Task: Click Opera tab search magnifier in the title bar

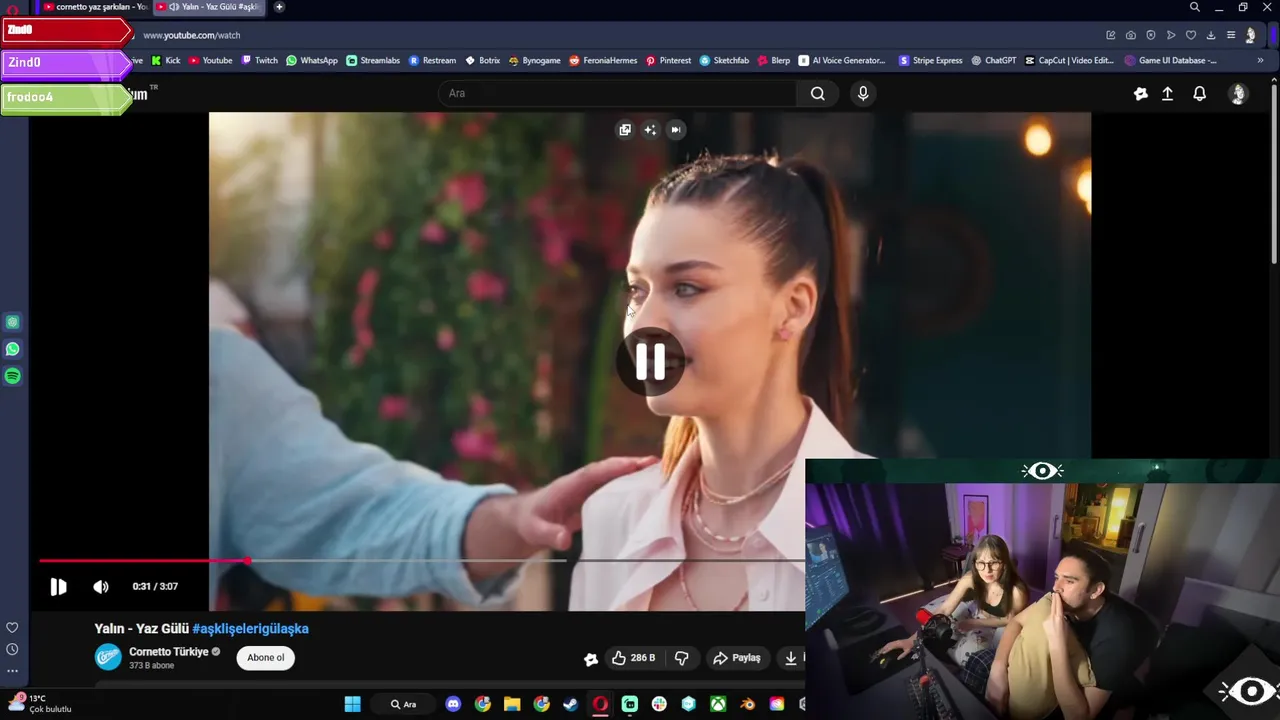Action: [1194, 7]
